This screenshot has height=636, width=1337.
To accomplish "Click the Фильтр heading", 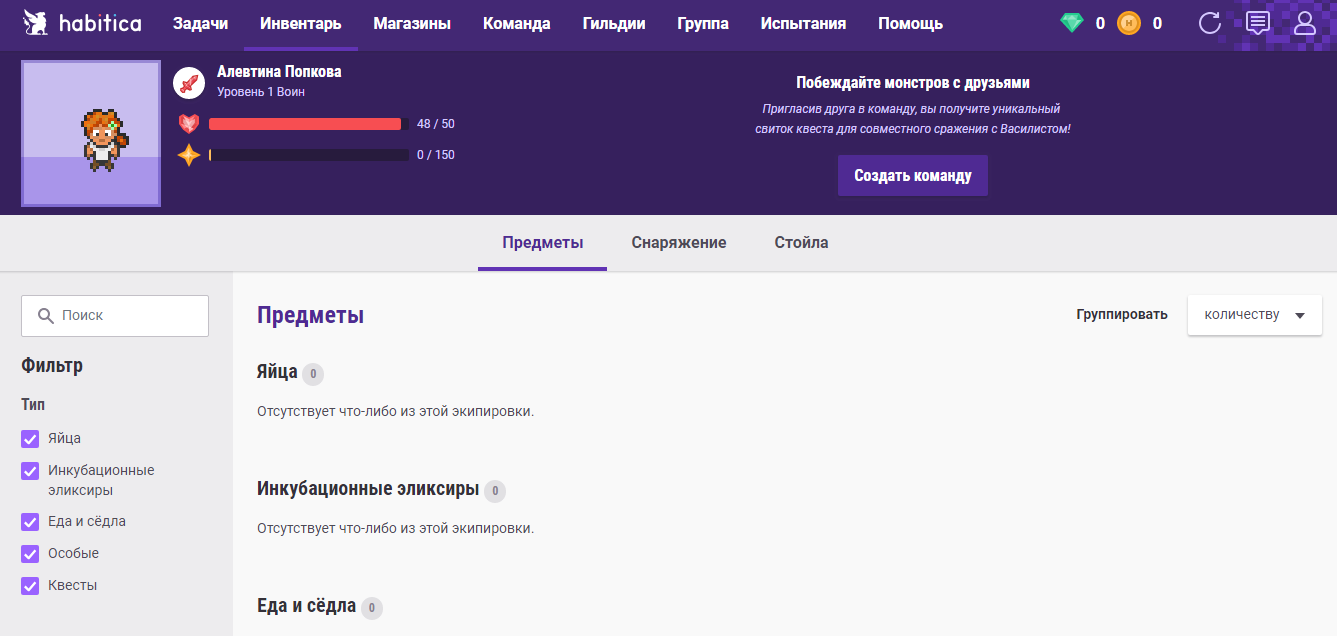I will coord(52,366).
